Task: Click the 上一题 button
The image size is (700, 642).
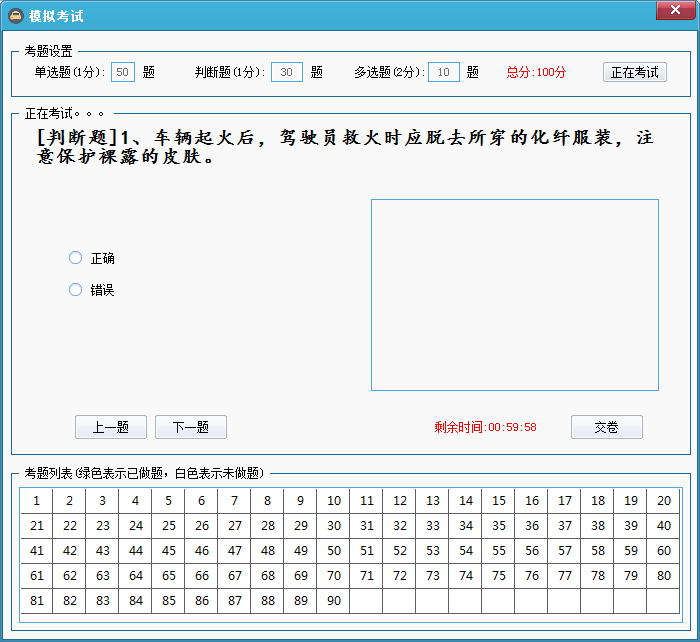Action: (x=111, y=427)
